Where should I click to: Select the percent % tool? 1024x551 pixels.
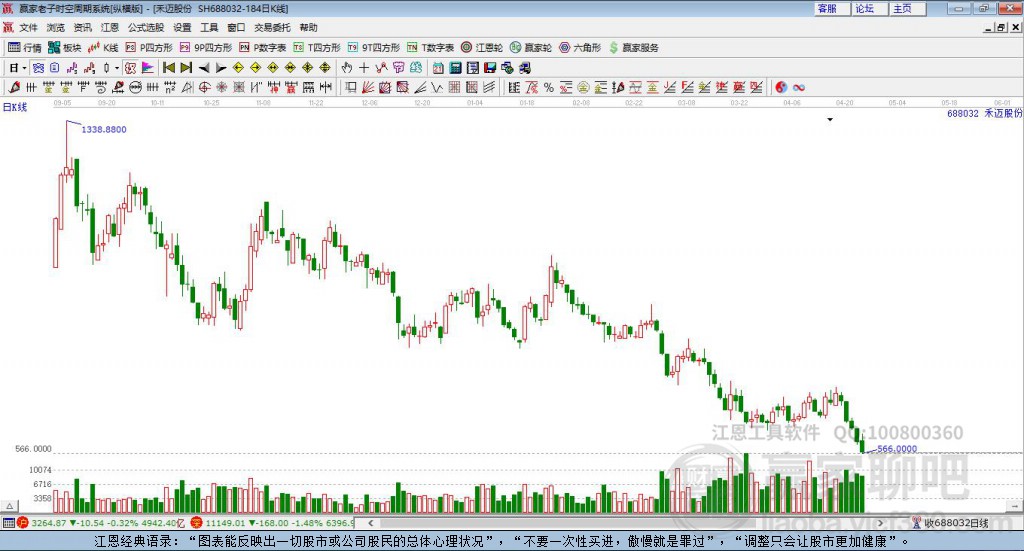tap(549, 87)
